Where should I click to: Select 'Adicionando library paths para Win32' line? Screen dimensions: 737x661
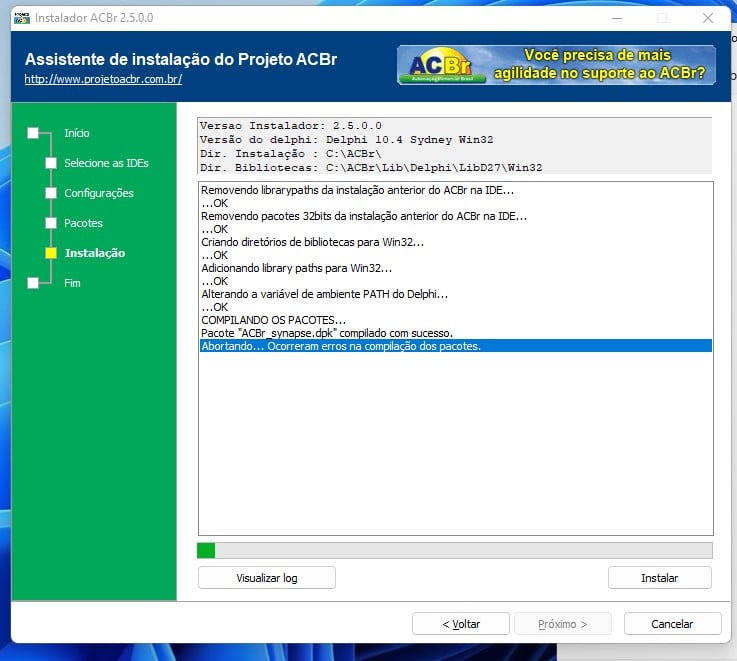tap(455, 268)
